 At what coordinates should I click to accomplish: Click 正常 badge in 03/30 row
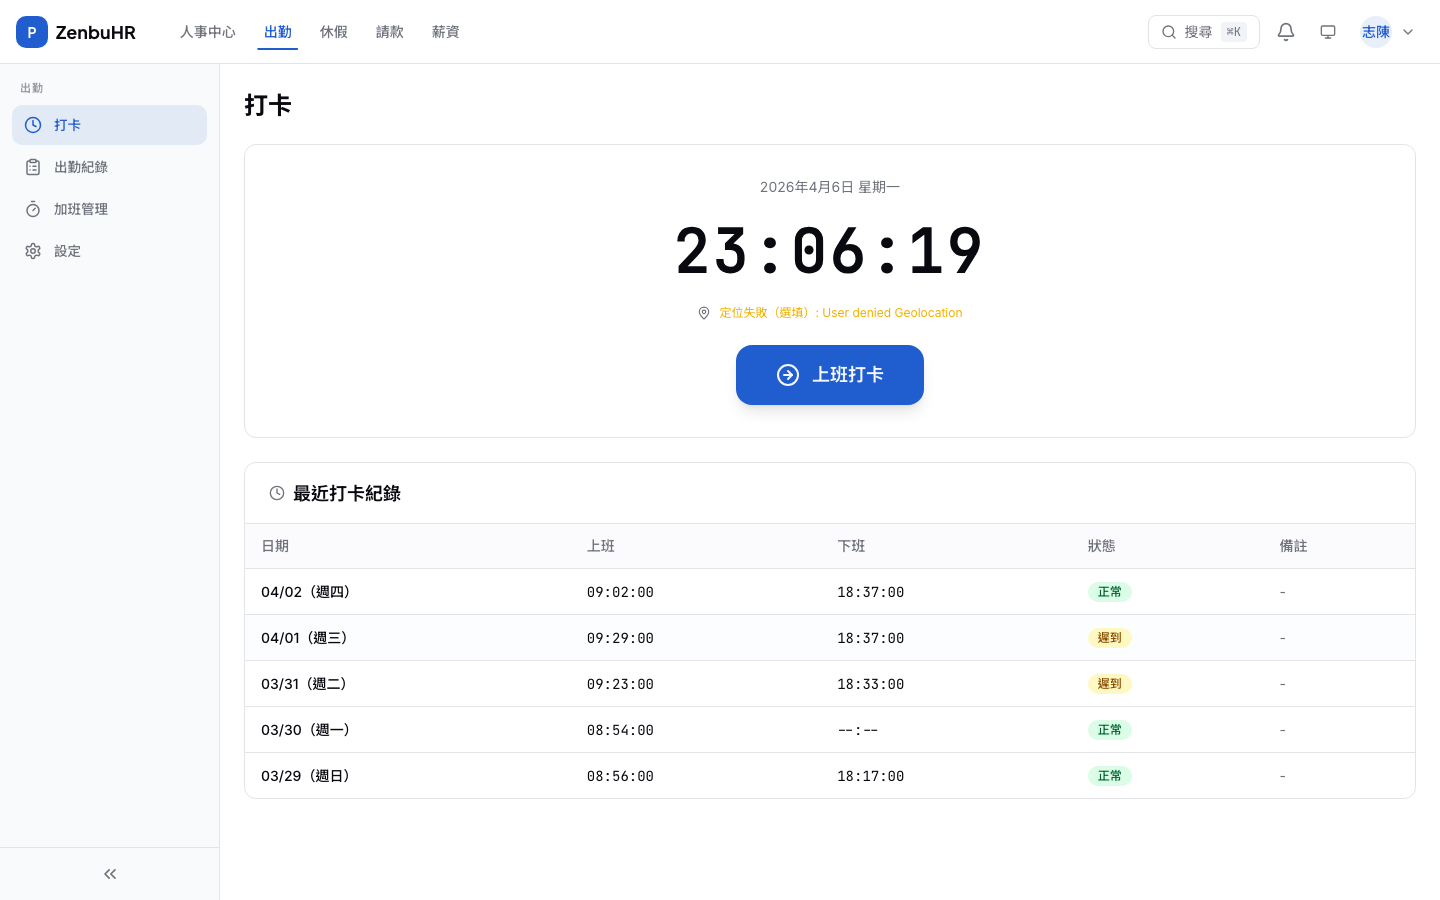tap(1110, 730)
